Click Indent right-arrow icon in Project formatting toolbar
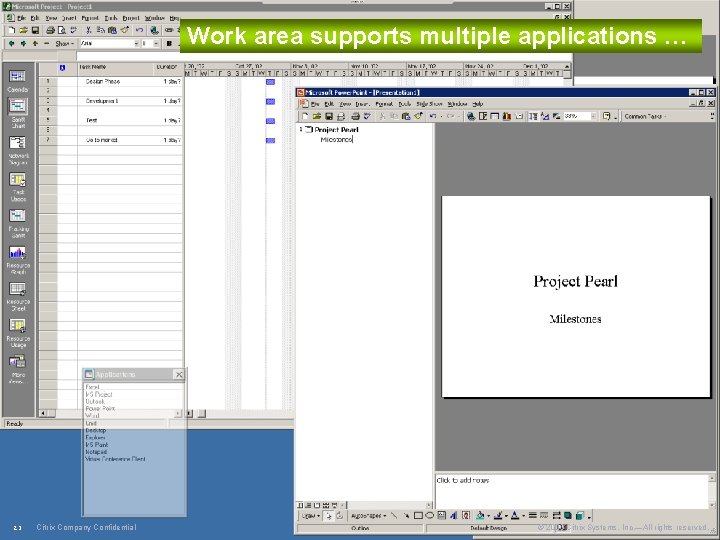Screen dimensions: 720x540 point(23,44)
